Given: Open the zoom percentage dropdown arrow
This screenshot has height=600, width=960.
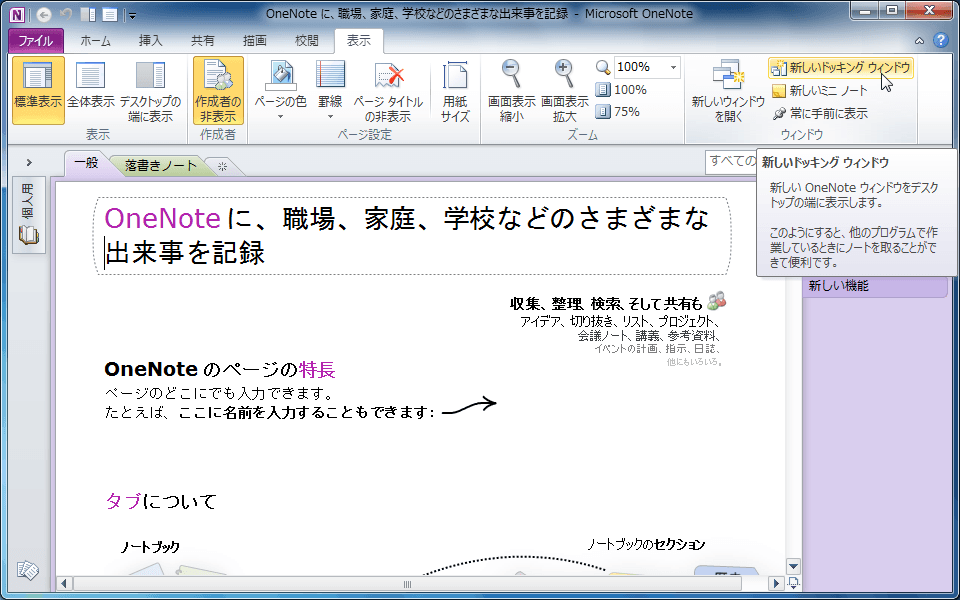Looking at the screenshot, I should pyautogui.click(x=673, y=67).
